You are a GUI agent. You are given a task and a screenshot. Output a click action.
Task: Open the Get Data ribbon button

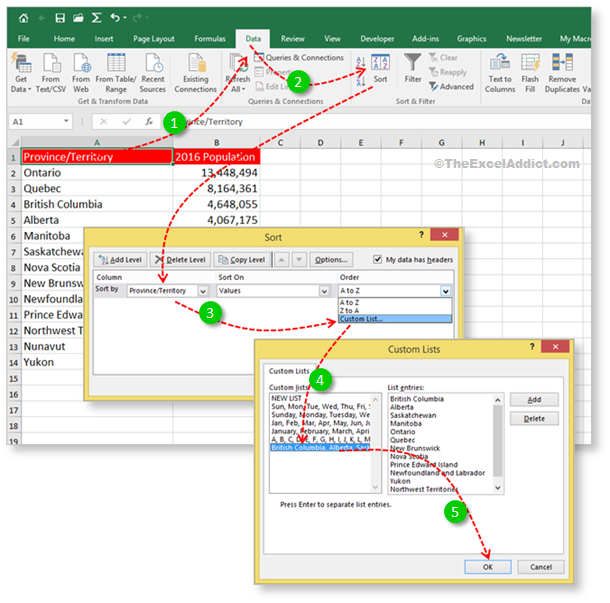21,74
